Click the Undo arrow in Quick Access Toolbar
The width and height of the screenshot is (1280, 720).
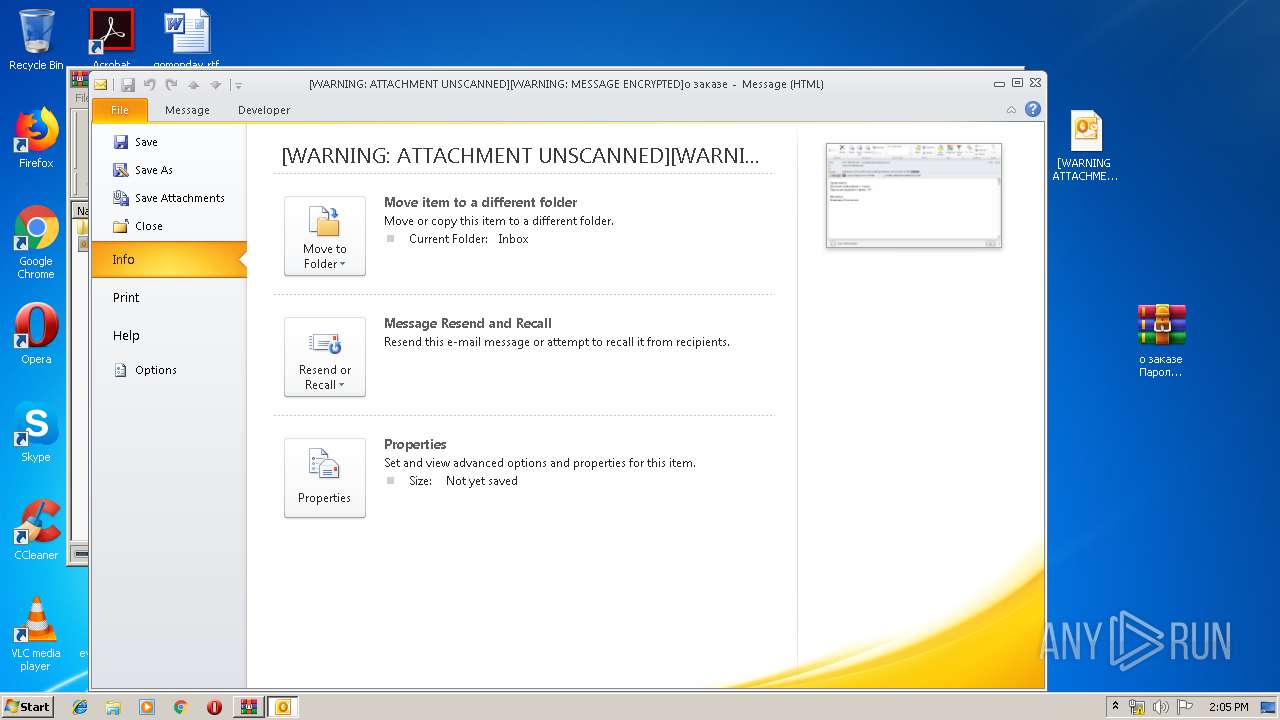click(150, 85)
